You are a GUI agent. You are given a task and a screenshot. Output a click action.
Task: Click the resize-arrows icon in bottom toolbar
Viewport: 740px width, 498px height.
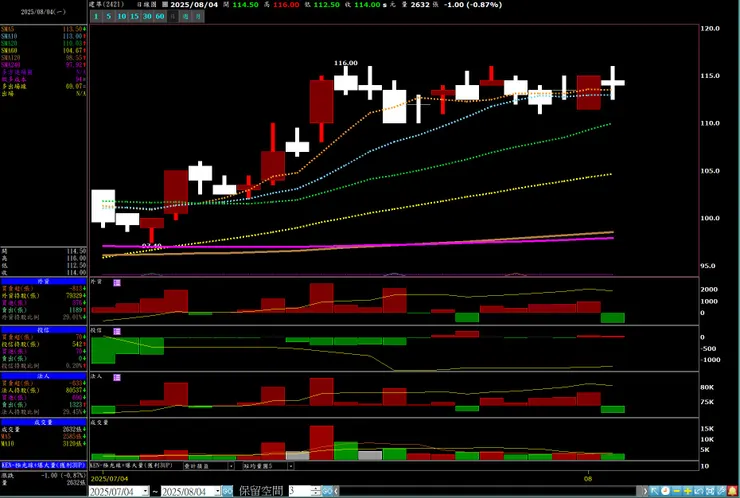pos(699,491)
